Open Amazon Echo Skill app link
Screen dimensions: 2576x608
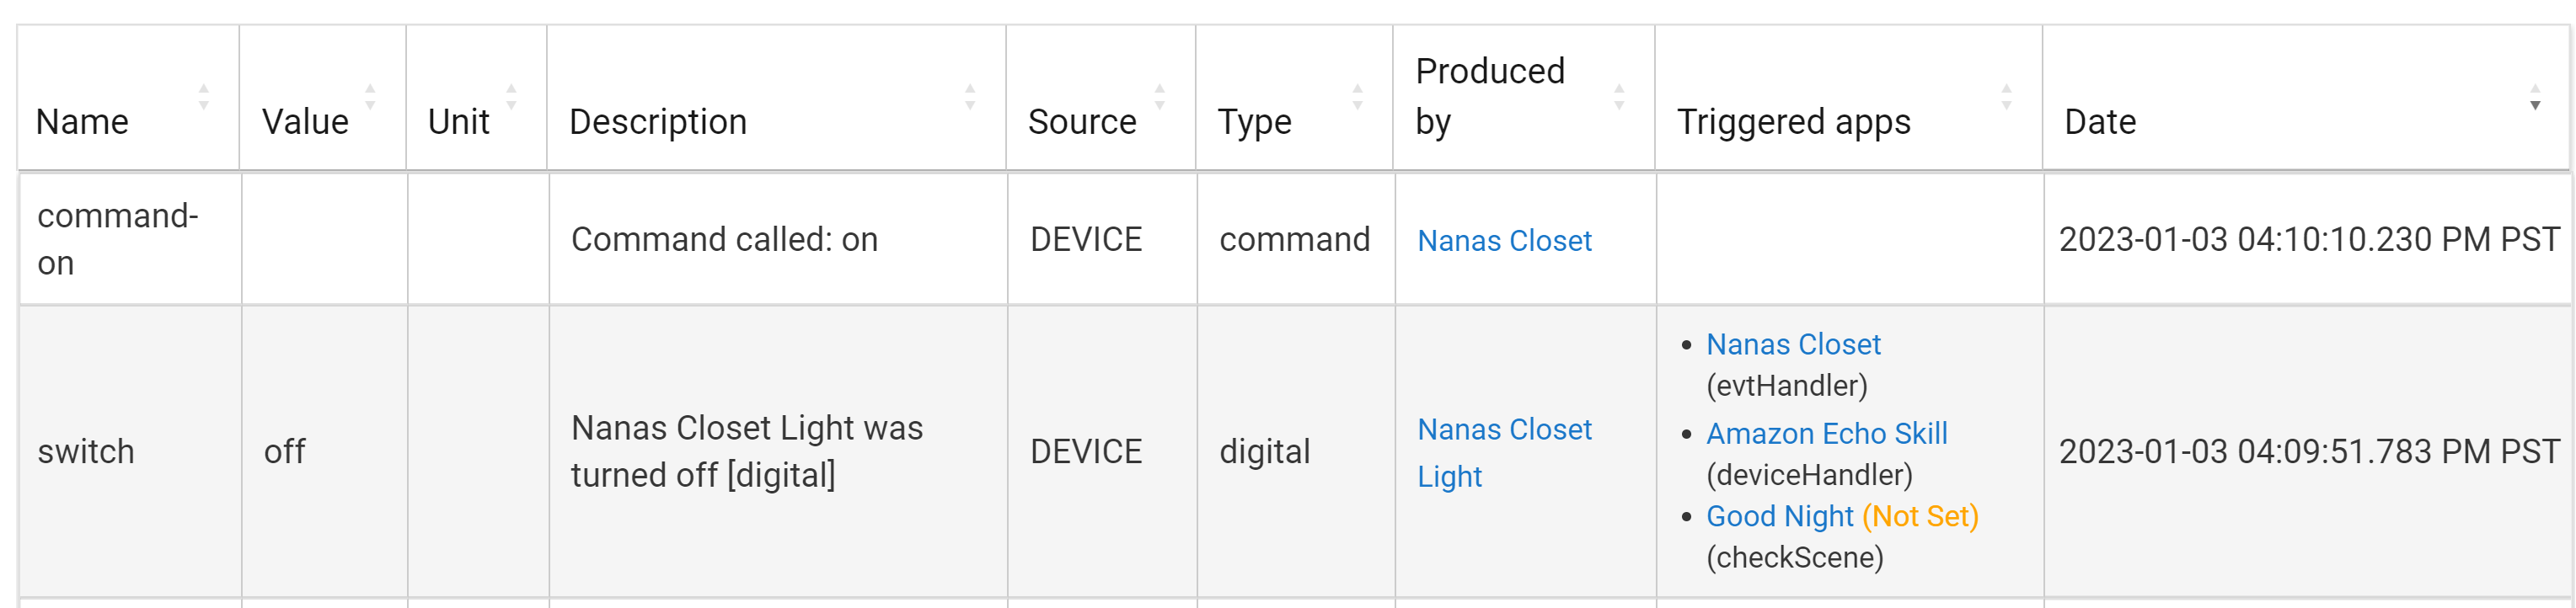(x=1826, y=434)
